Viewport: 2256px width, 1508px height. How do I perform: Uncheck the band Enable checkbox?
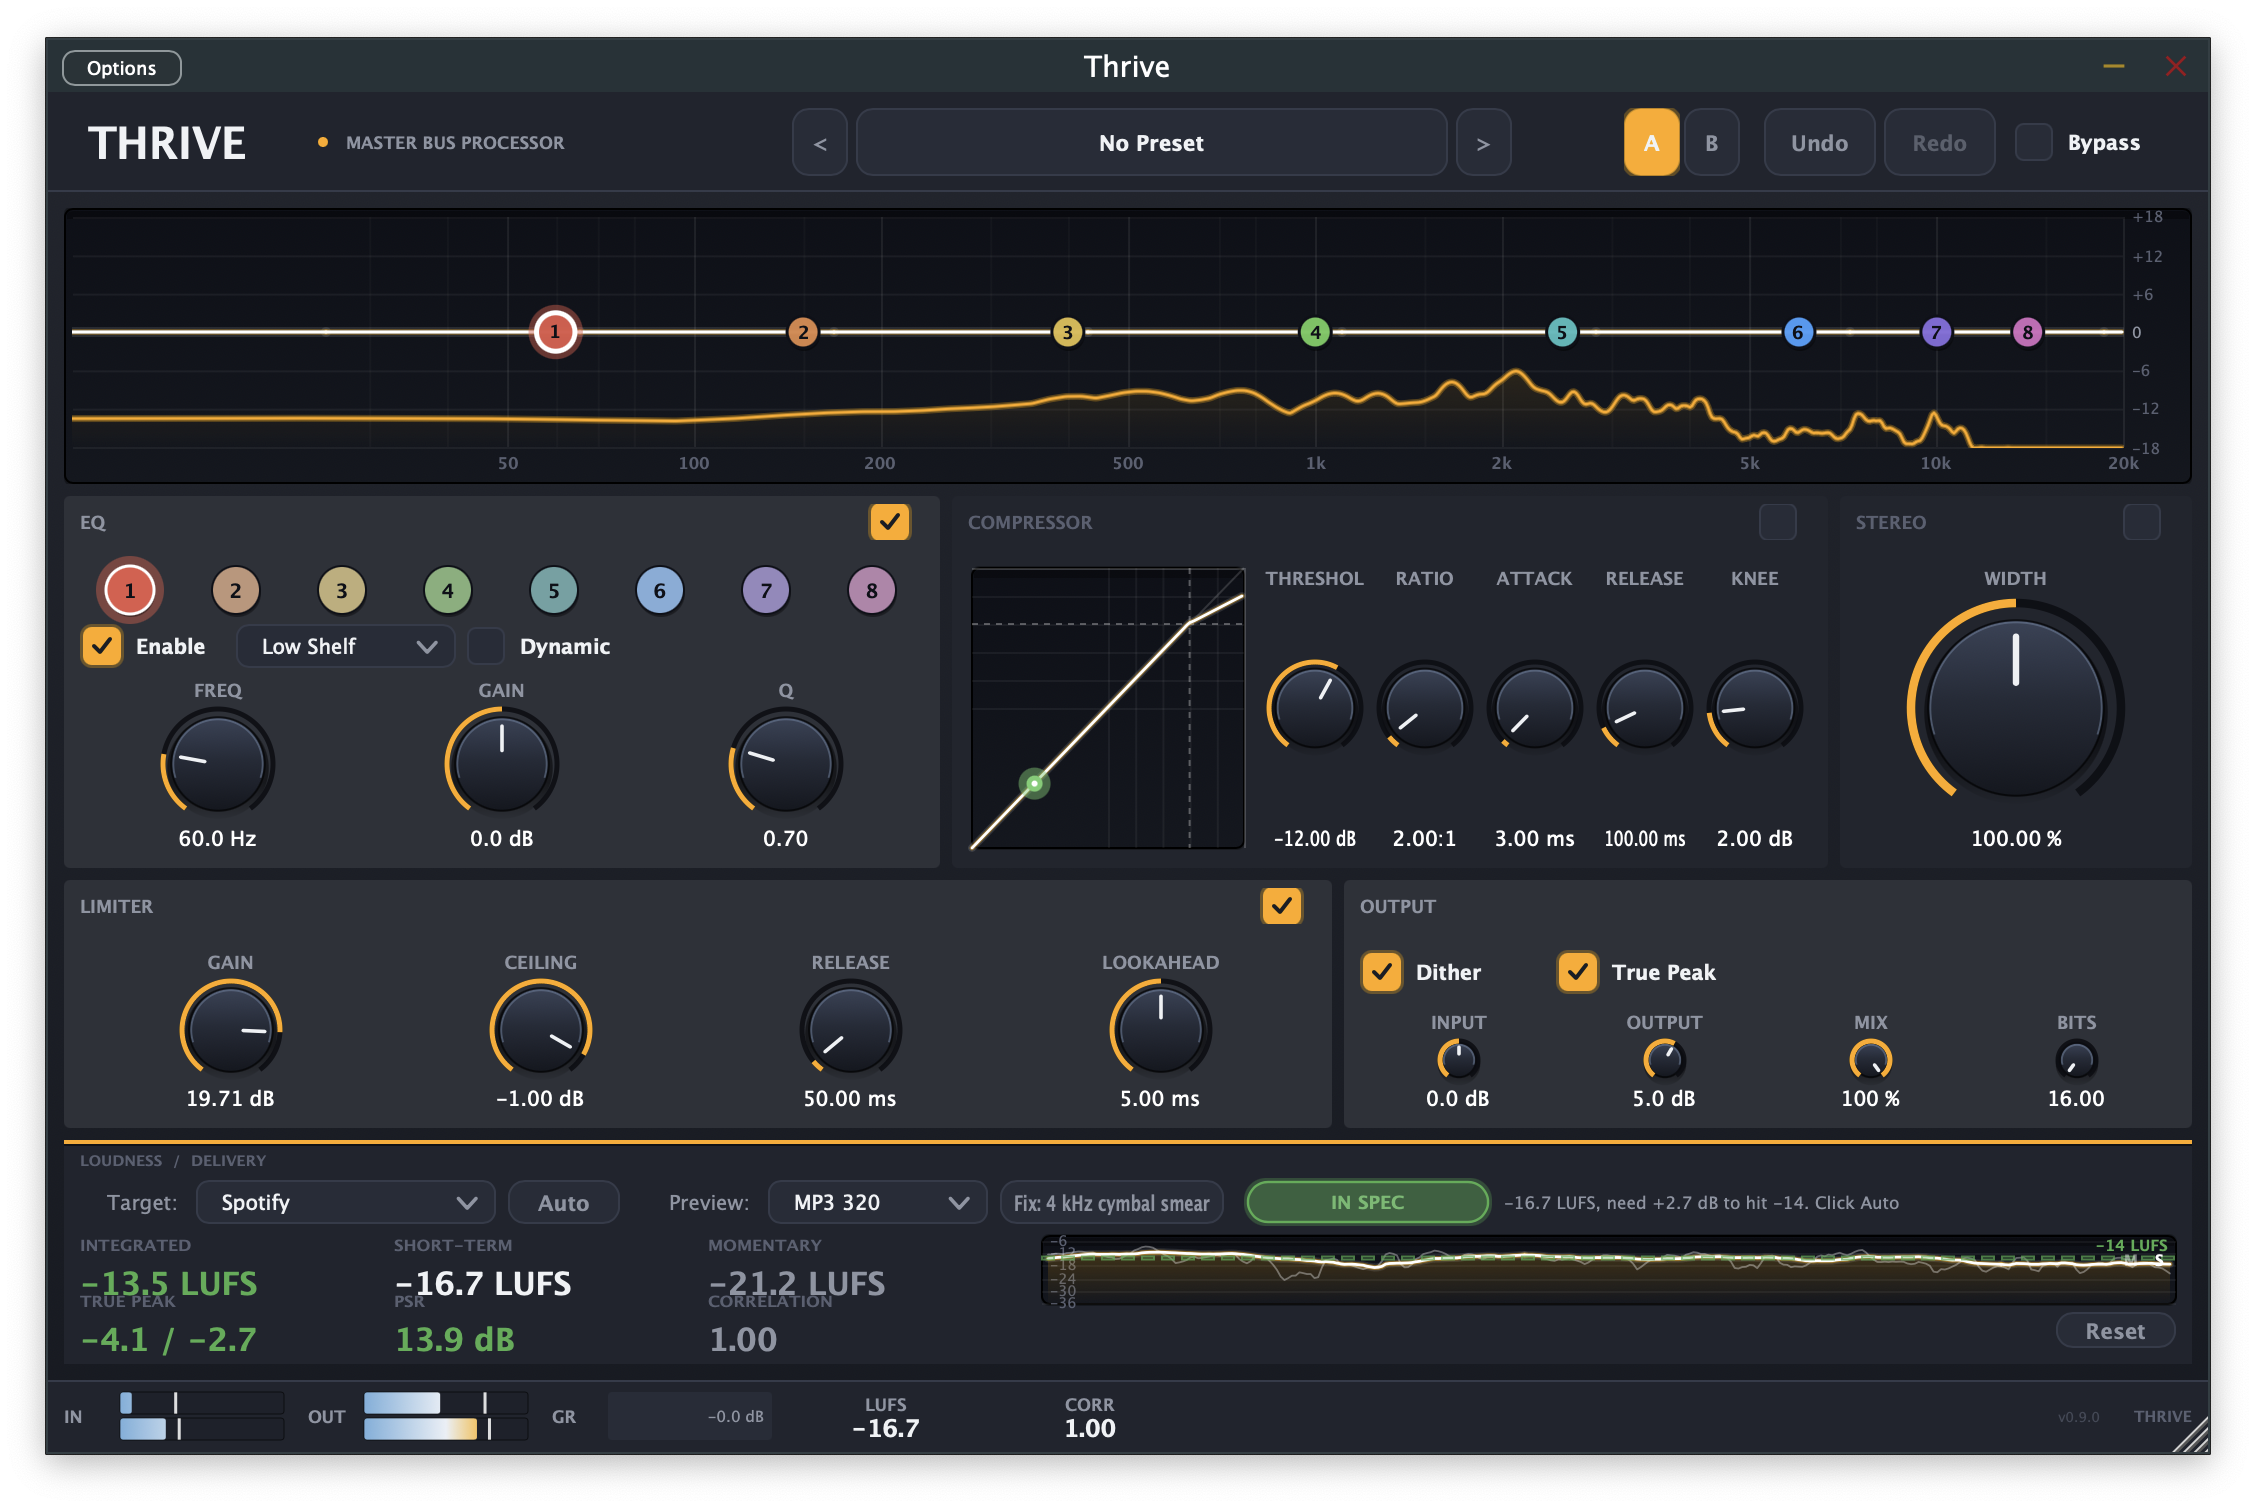102,646
